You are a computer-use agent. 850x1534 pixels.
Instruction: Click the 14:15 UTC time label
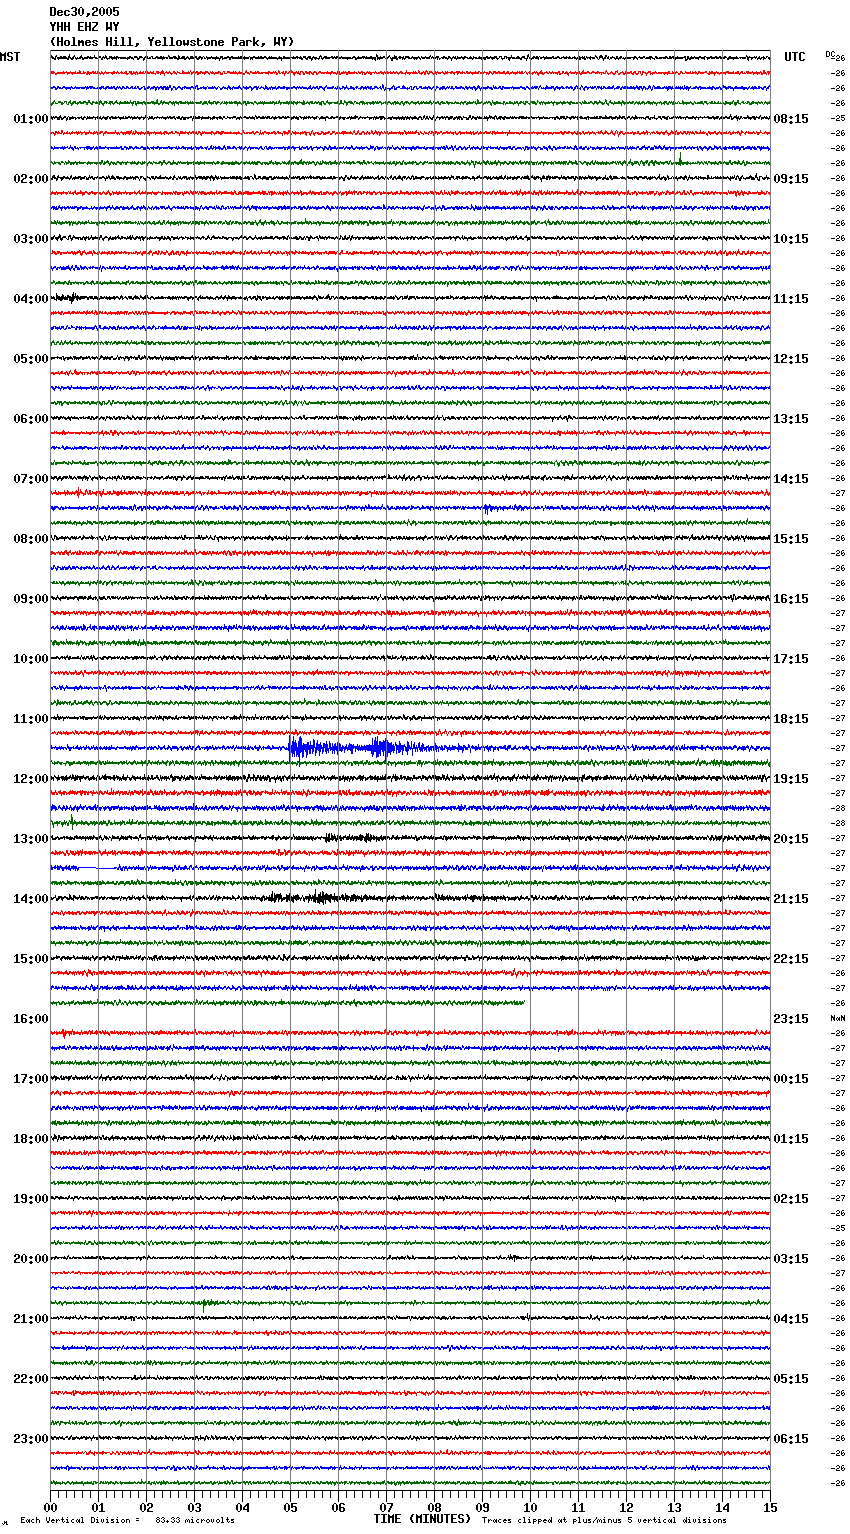click(x=791, y=479)
